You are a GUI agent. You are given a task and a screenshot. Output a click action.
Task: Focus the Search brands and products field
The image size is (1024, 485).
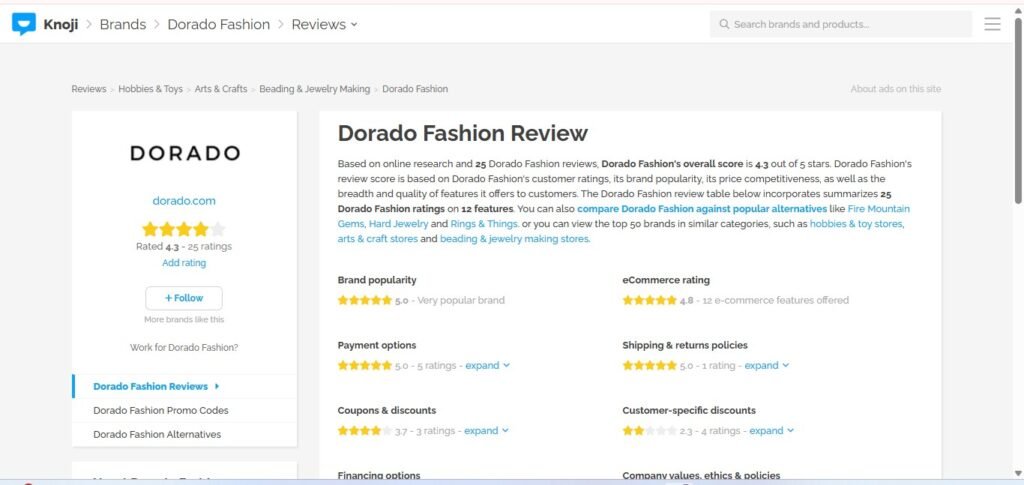point(841,24)
